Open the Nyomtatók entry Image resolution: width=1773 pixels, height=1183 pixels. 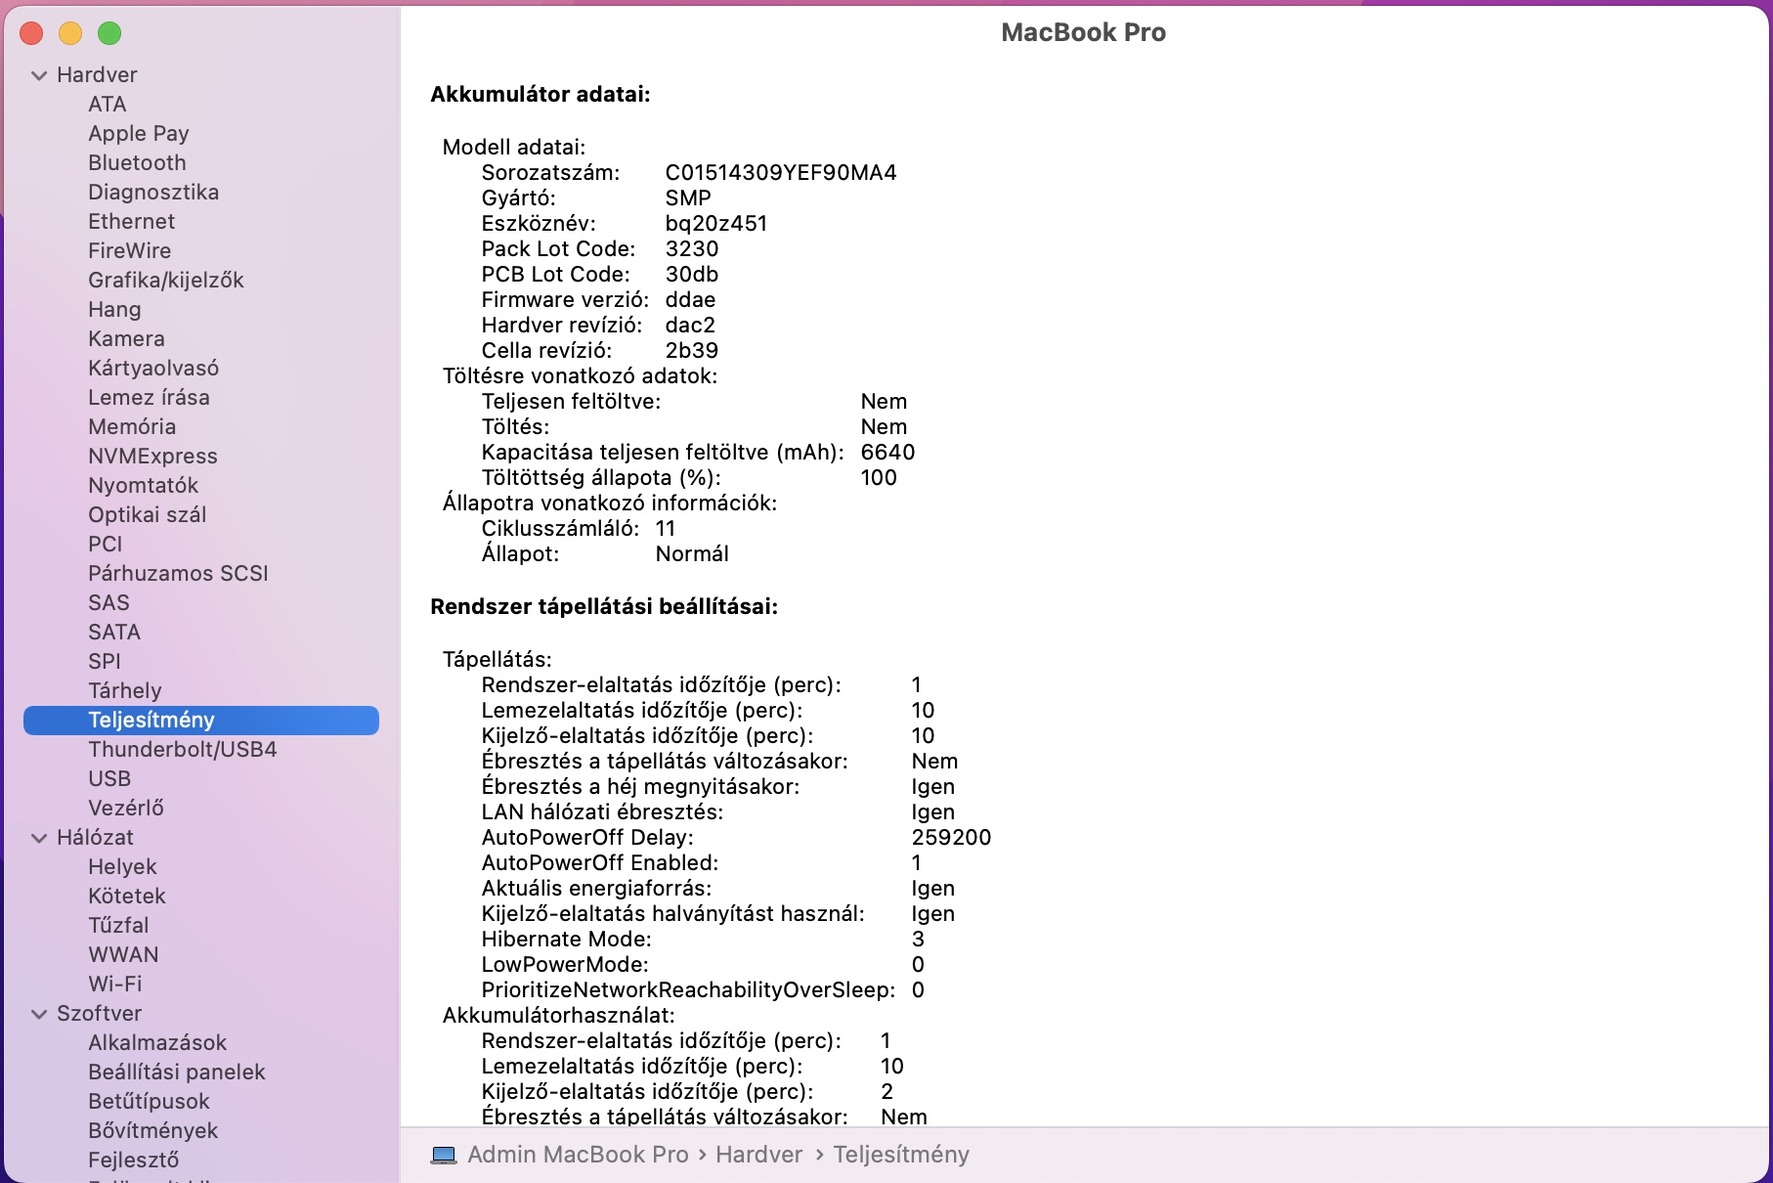click(x=143, y=486)
